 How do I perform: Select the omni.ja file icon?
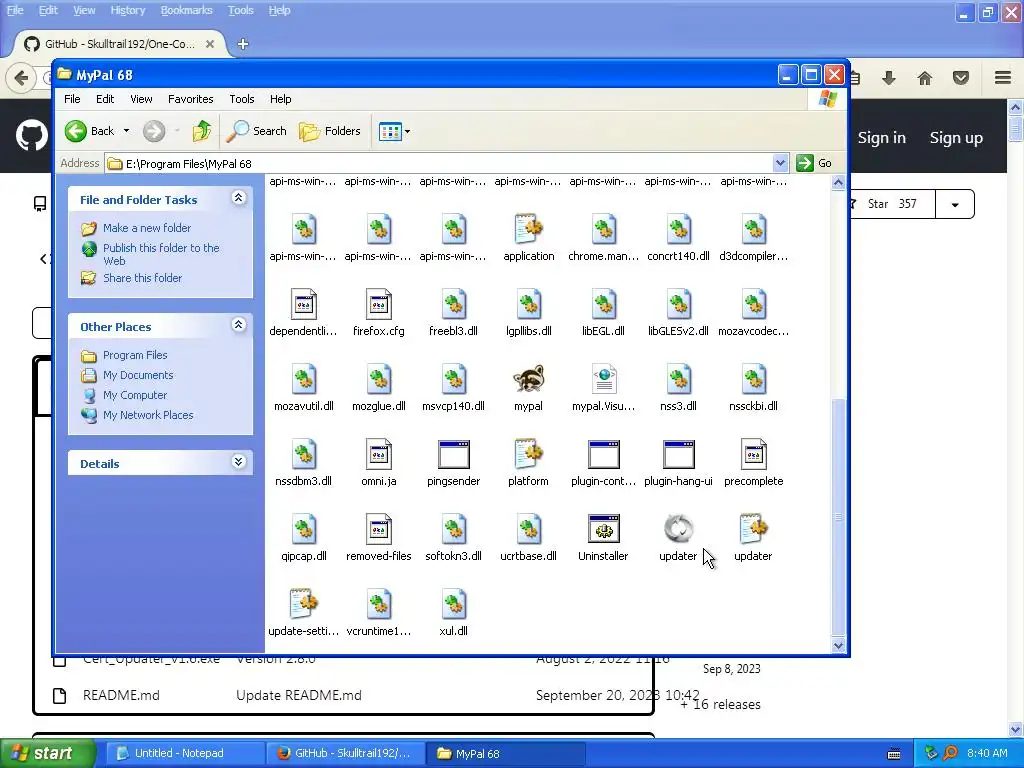(379, 455)
